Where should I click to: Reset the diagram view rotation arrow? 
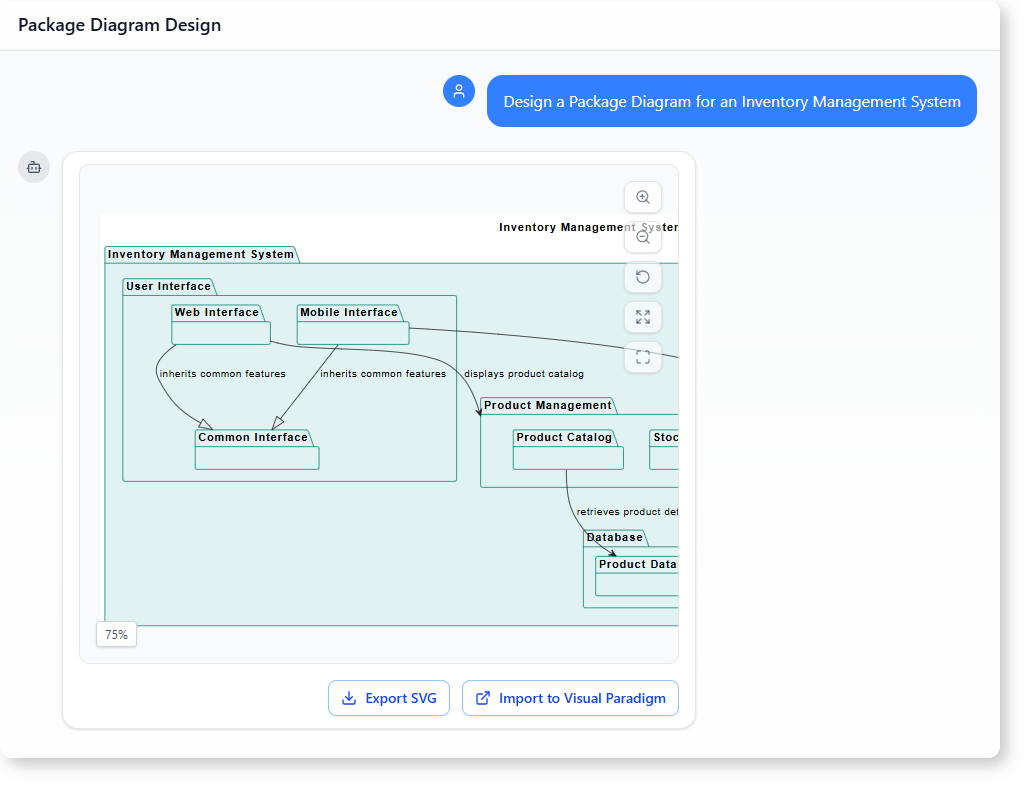click(x=643, y=277)
